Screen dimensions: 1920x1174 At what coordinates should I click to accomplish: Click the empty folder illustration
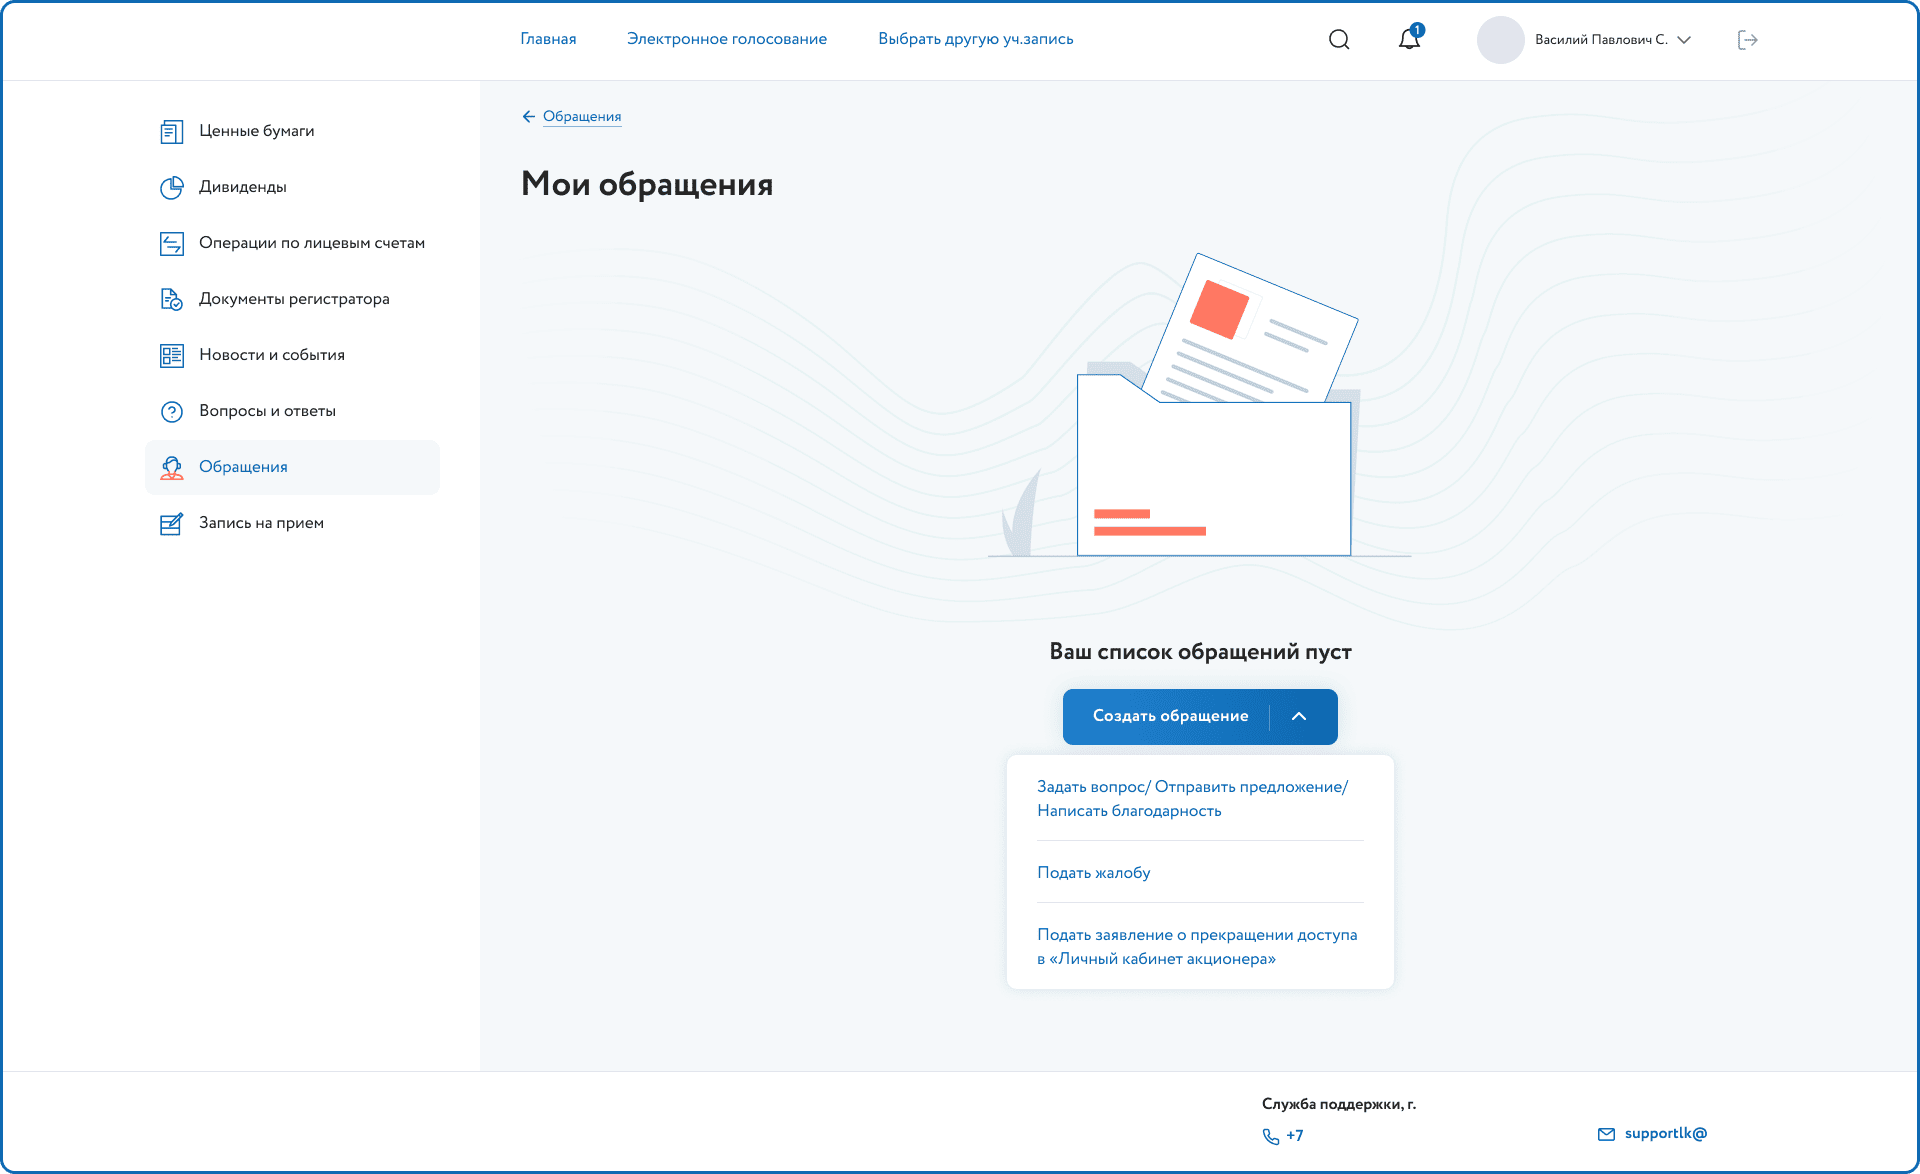[1200, 405]
